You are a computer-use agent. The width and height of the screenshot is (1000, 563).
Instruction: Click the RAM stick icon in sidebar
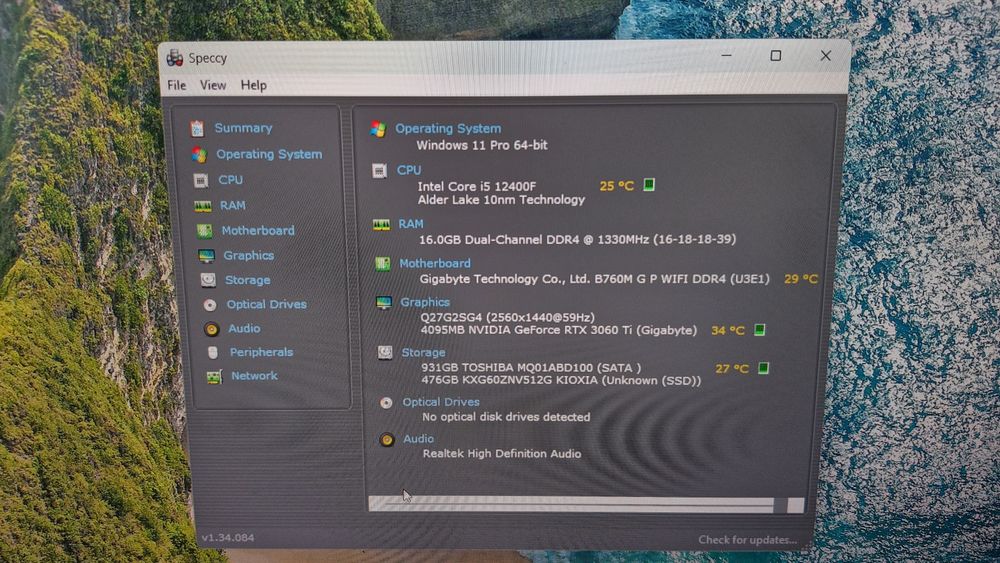(x=203, y=206)
